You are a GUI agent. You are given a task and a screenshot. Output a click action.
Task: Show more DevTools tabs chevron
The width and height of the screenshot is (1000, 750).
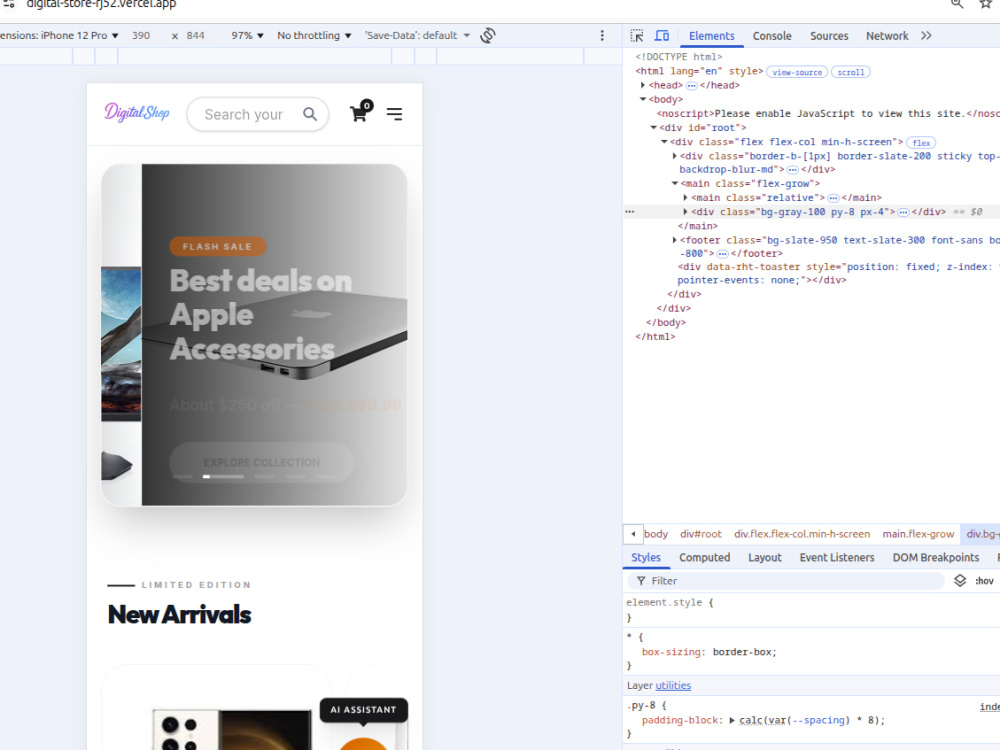tap(926, 36)
